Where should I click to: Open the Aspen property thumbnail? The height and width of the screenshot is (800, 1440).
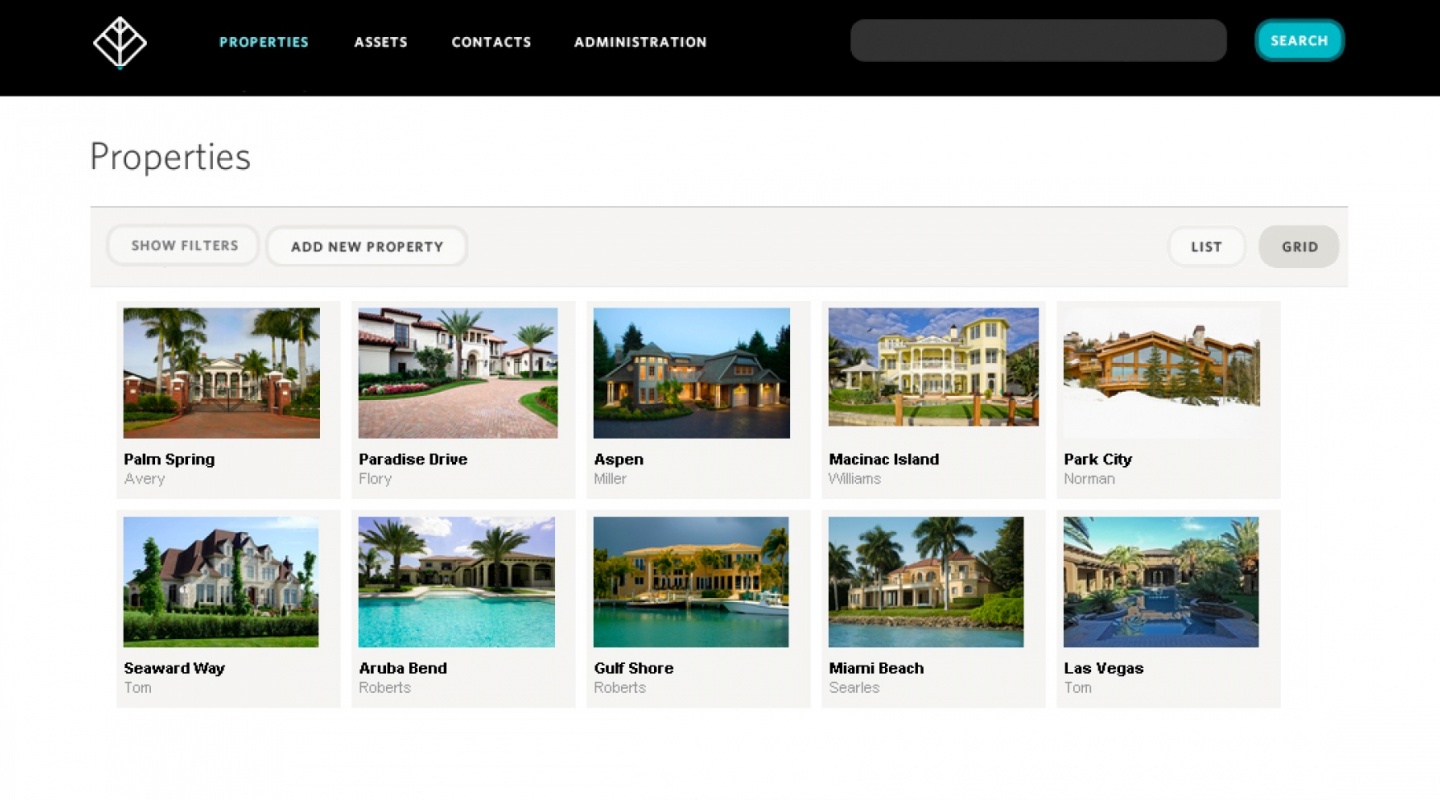pos(692,373)
